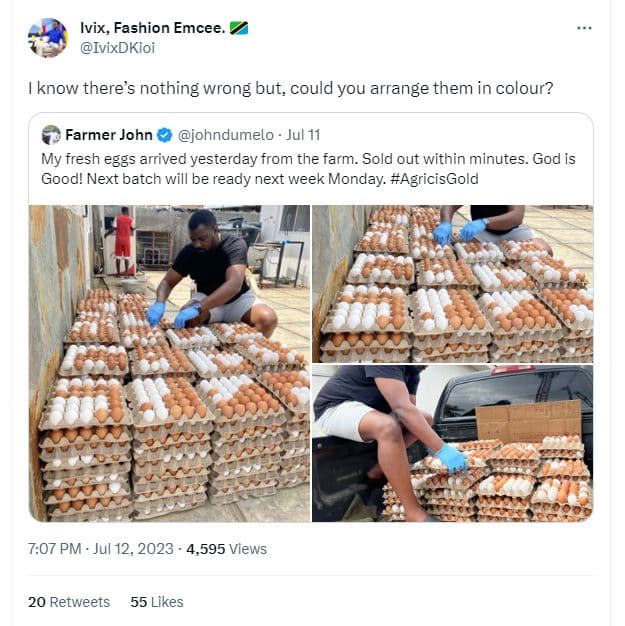Open the Farmer John display name
The width and height of the screenshot is (625, 626).
(110, 134)
